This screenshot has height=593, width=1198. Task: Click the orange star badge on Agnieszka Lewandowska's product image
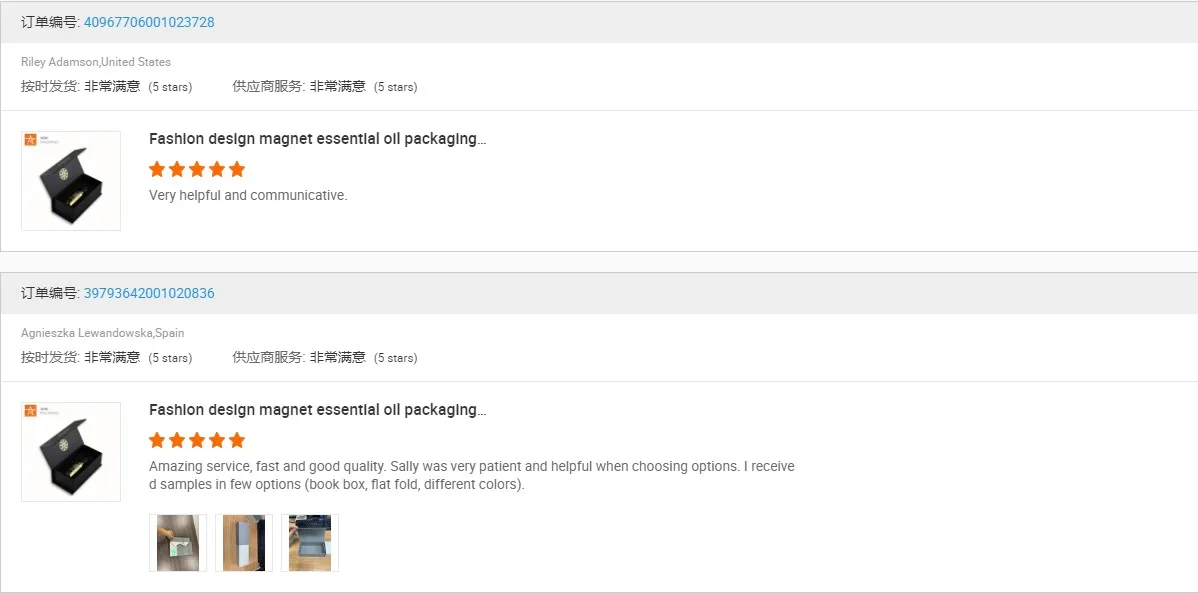point(30,411)
